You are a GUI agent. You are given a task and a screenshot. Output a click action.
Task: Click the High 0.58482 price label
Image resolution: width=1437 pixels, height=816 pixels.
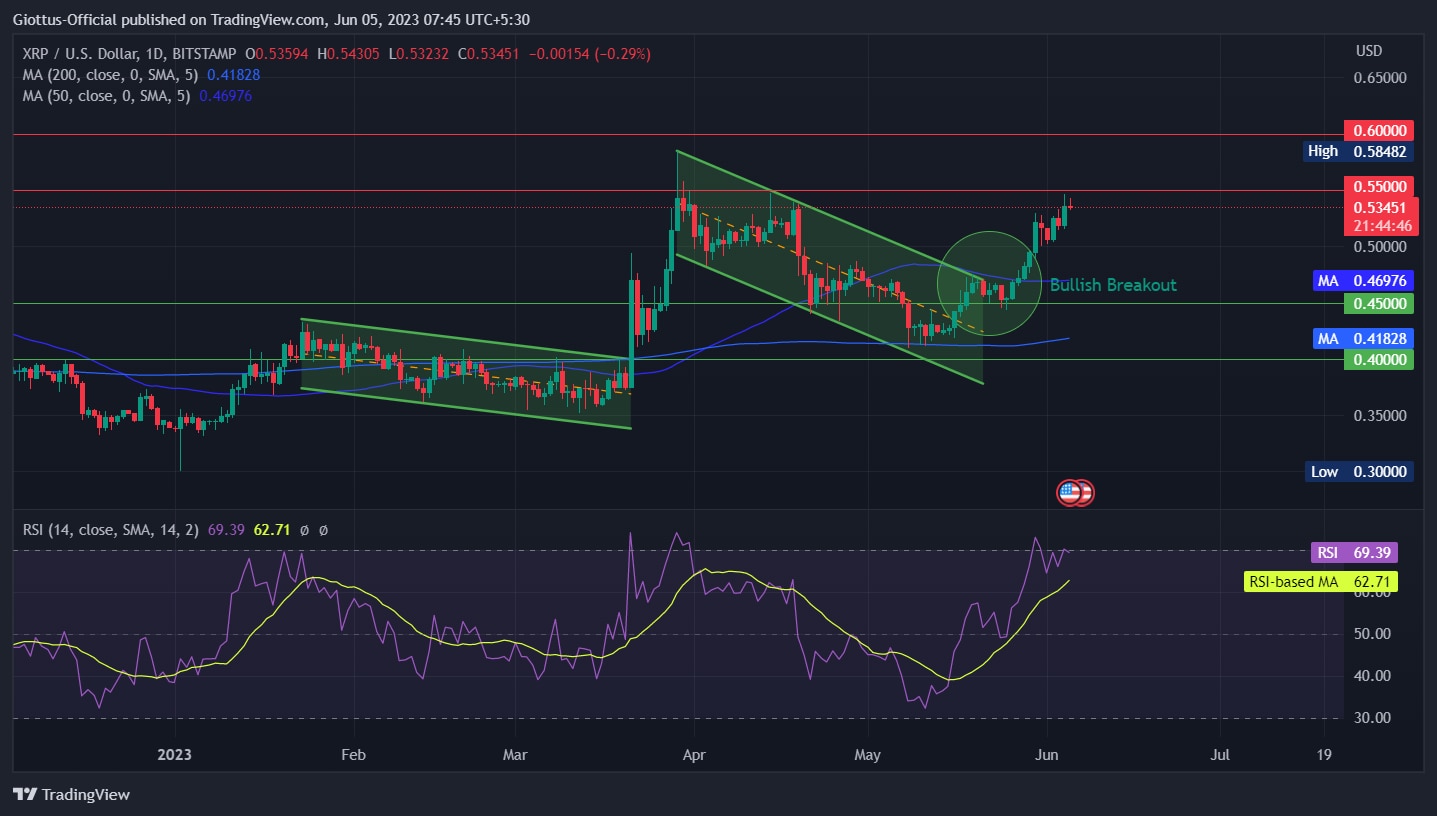[x=1359, y=152]
